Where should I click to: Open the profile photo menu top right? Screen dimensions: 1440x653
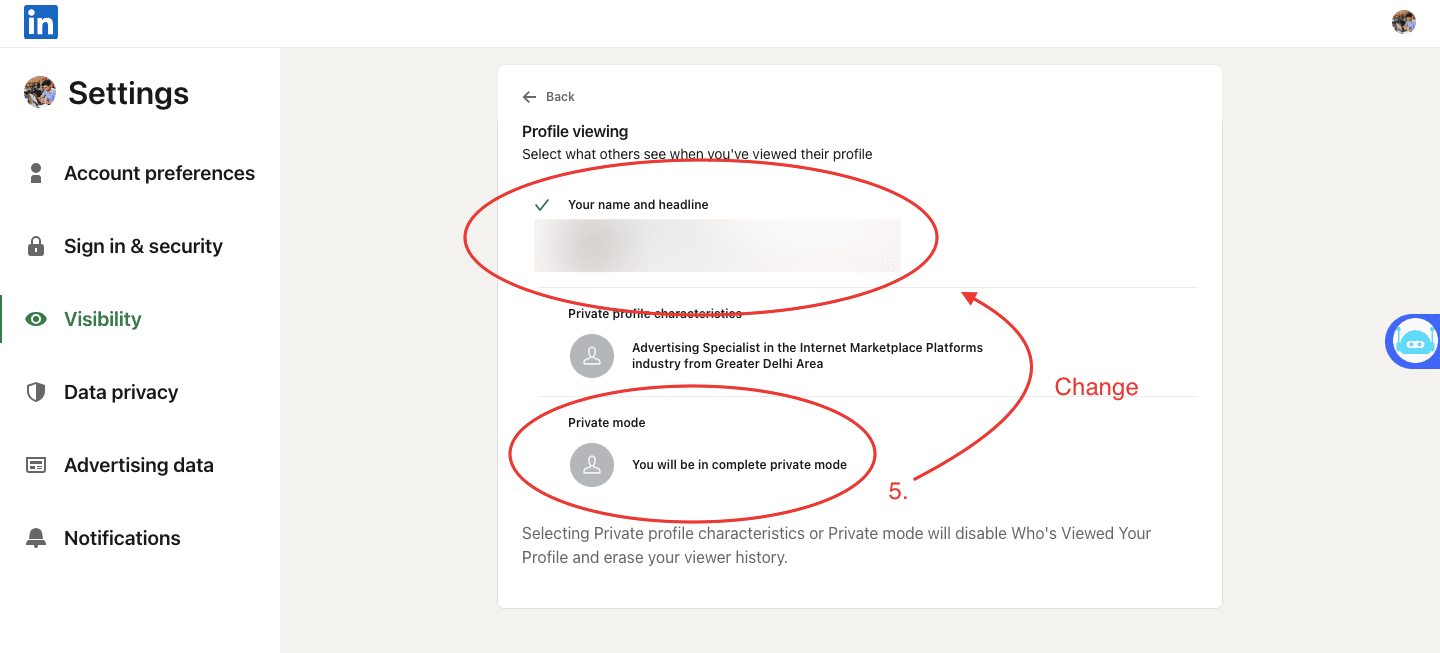[x=1403, y=21]
